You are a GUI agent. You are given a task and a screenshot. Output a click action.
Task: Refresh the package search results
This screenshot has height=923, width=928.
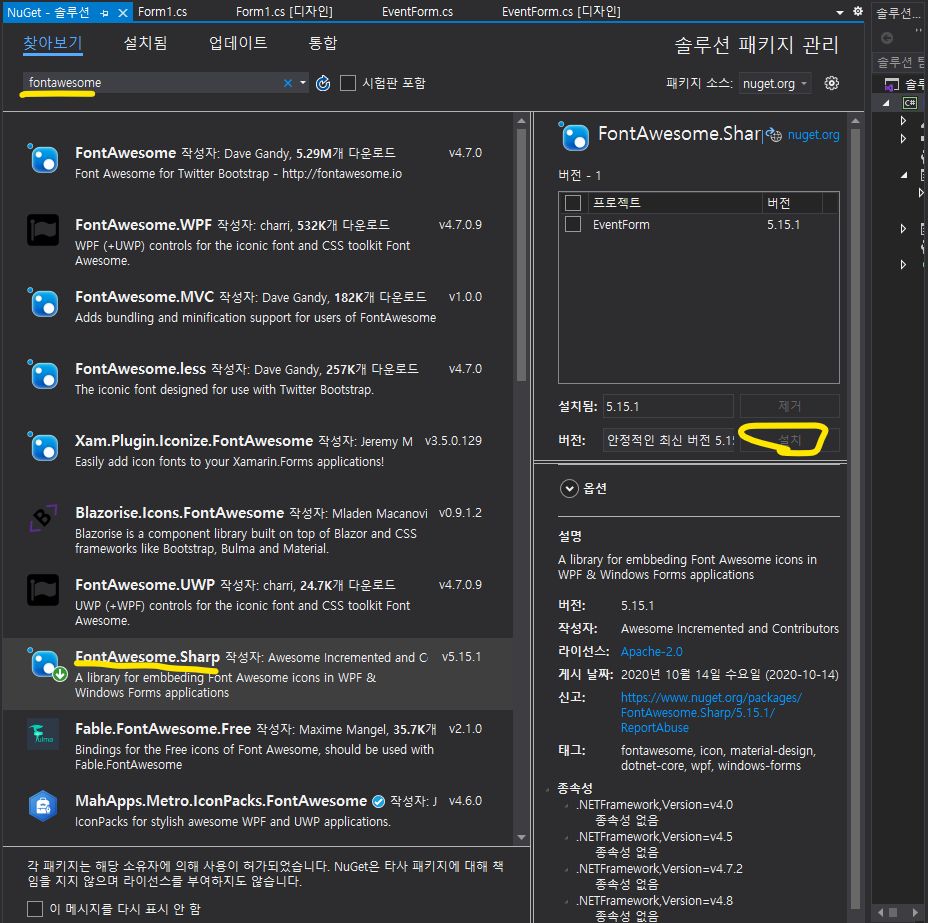tap(323, 83)
